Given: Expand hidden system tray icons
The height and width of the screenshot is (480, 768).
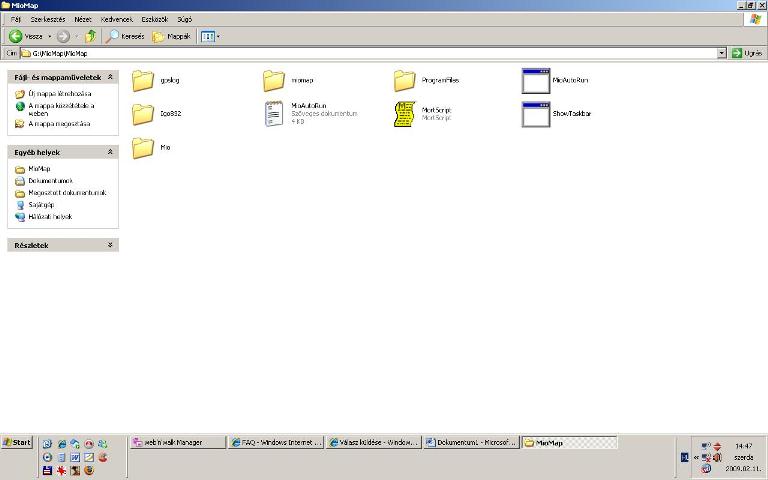Looking at the screenshot, I should [x=696, y=457].
